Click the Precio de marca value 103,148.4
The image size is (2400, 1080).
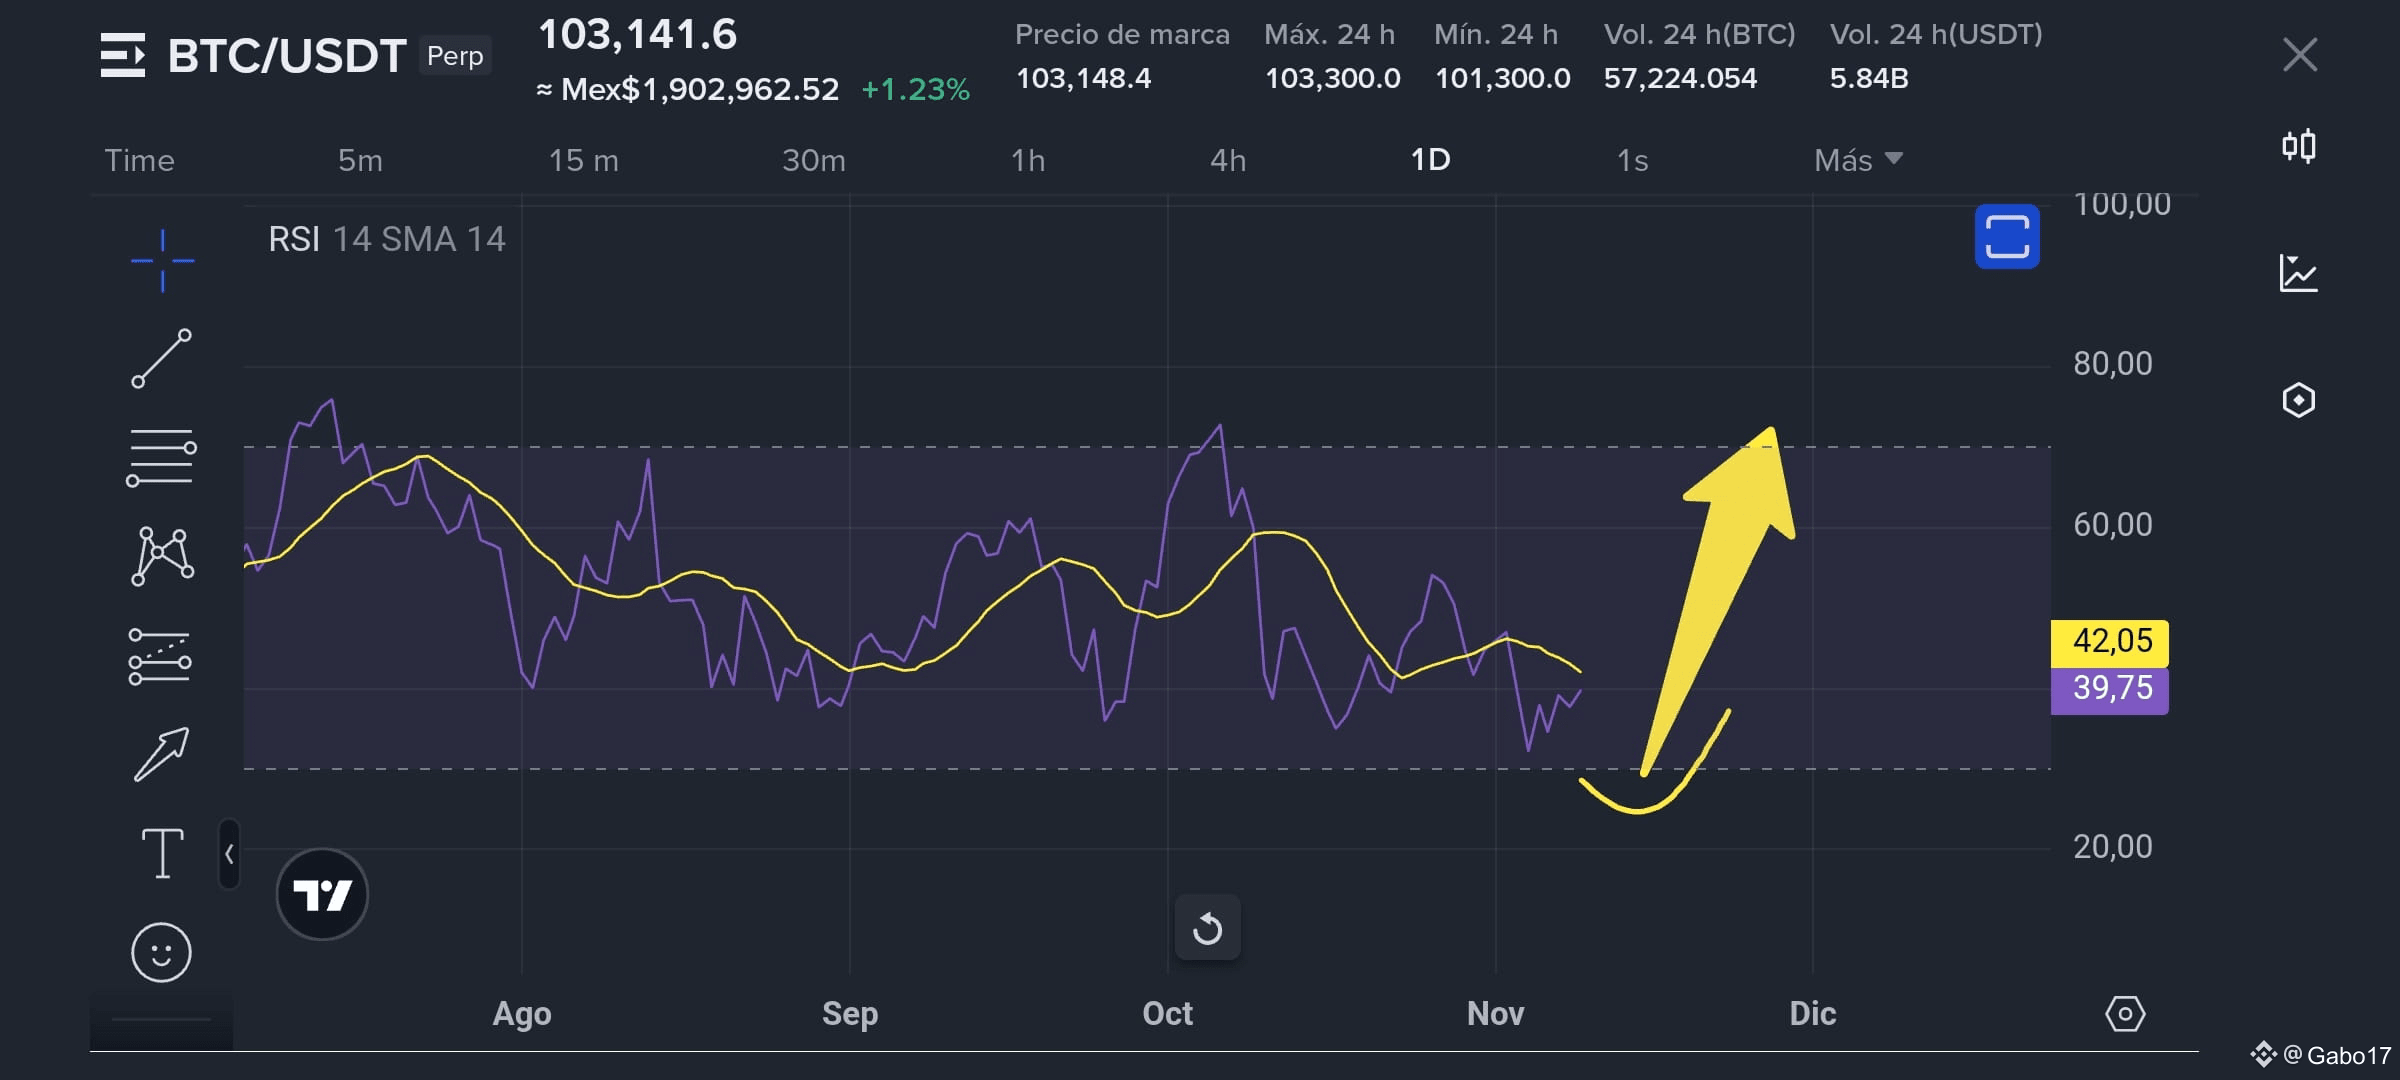[1083, 78]
